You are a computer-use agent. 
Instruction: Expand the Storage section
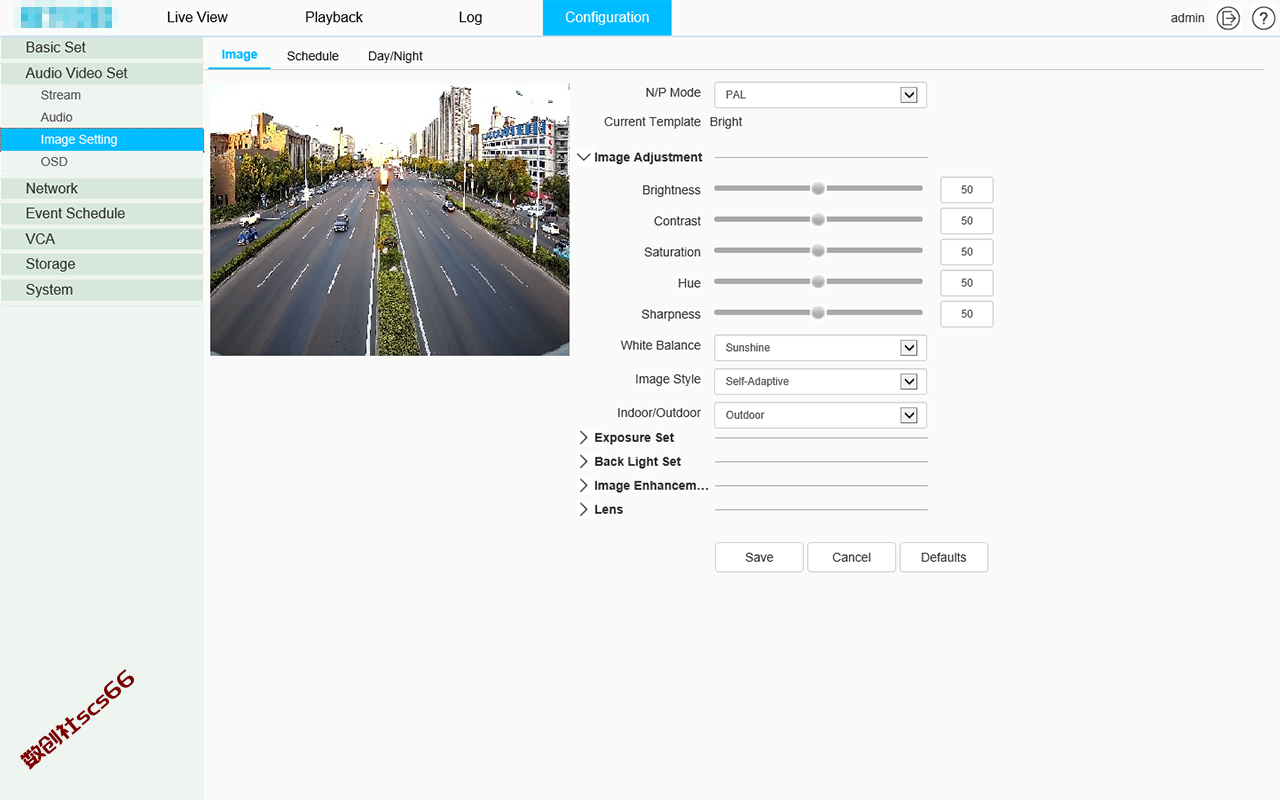[x=102, y=264]
